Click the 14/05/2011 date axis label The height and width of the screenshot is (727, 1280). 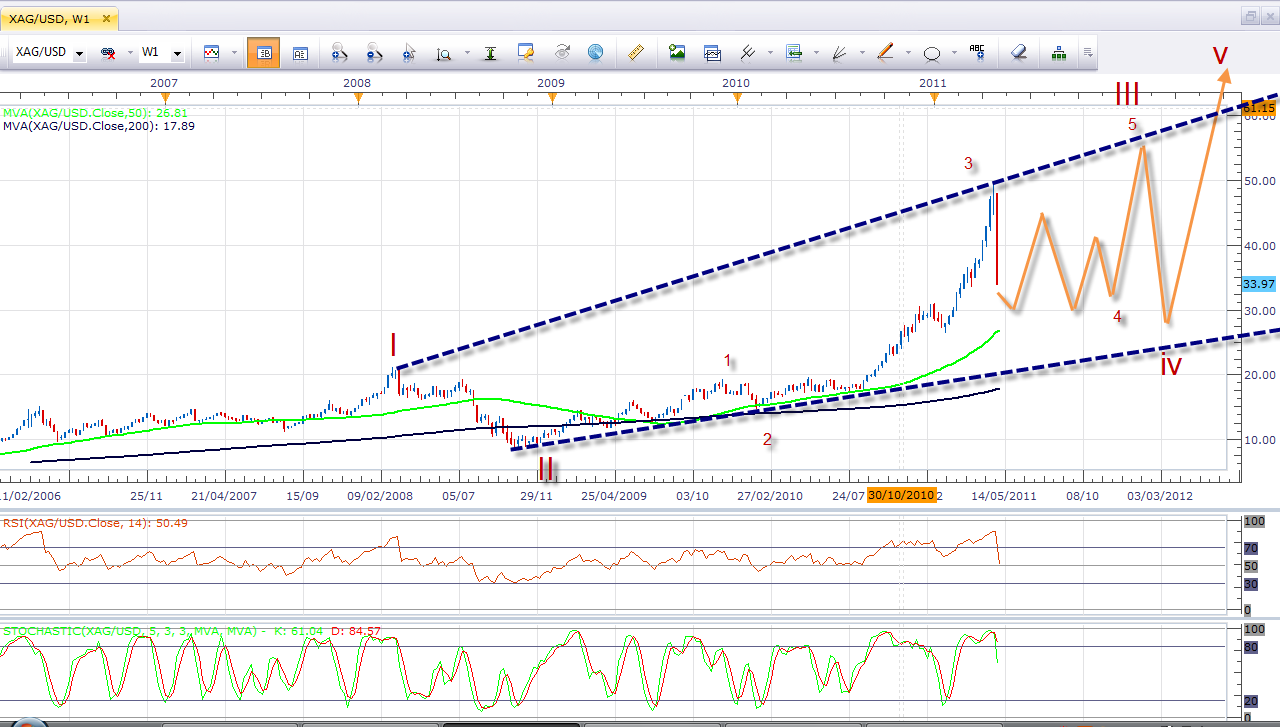(x=1004, y=495)
